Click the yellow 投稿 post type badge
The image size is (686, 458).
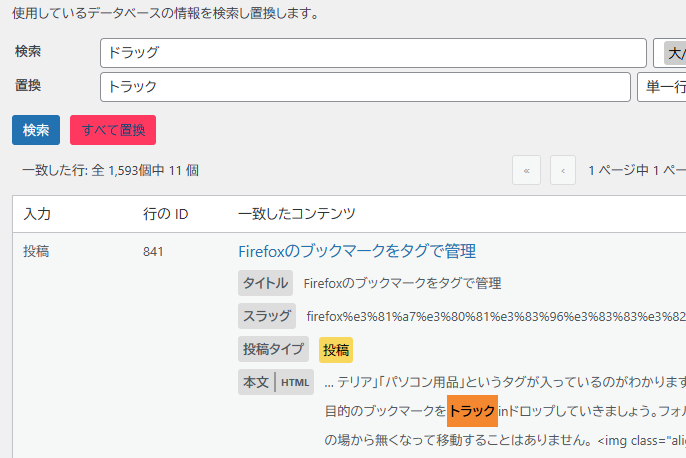[x=336, y=350]
